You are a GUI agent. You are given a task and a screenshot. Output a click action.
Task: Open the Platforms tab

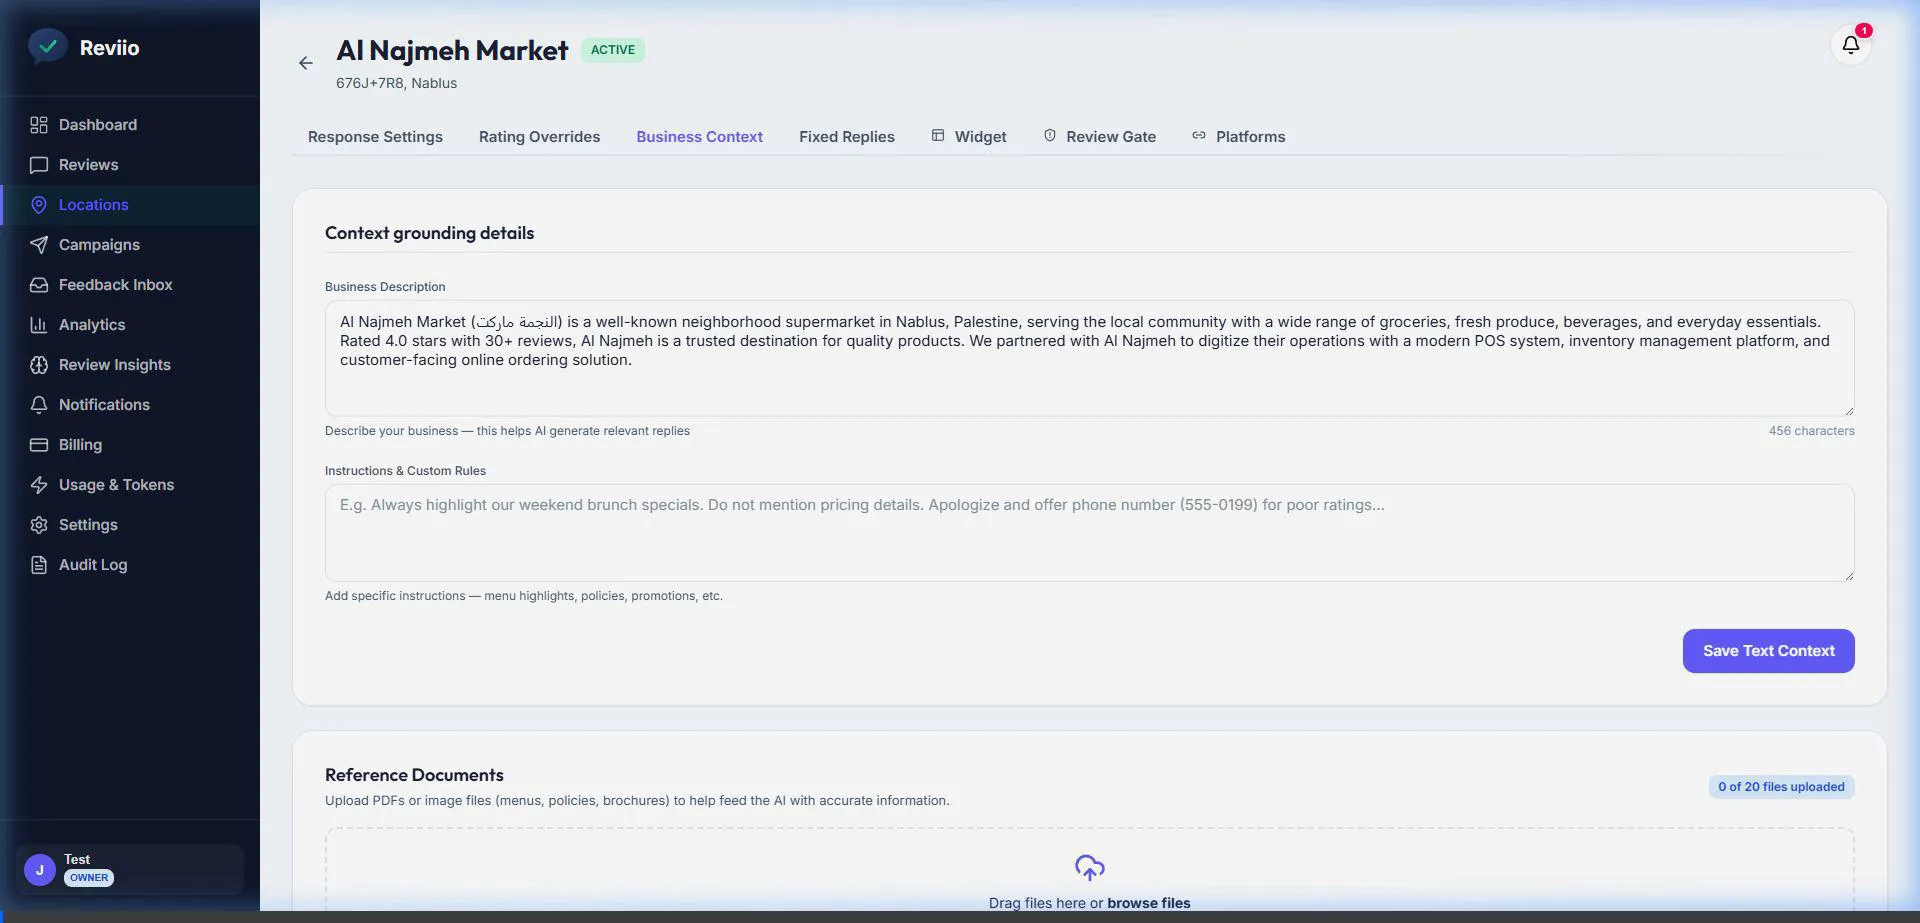coord(1239,137)
